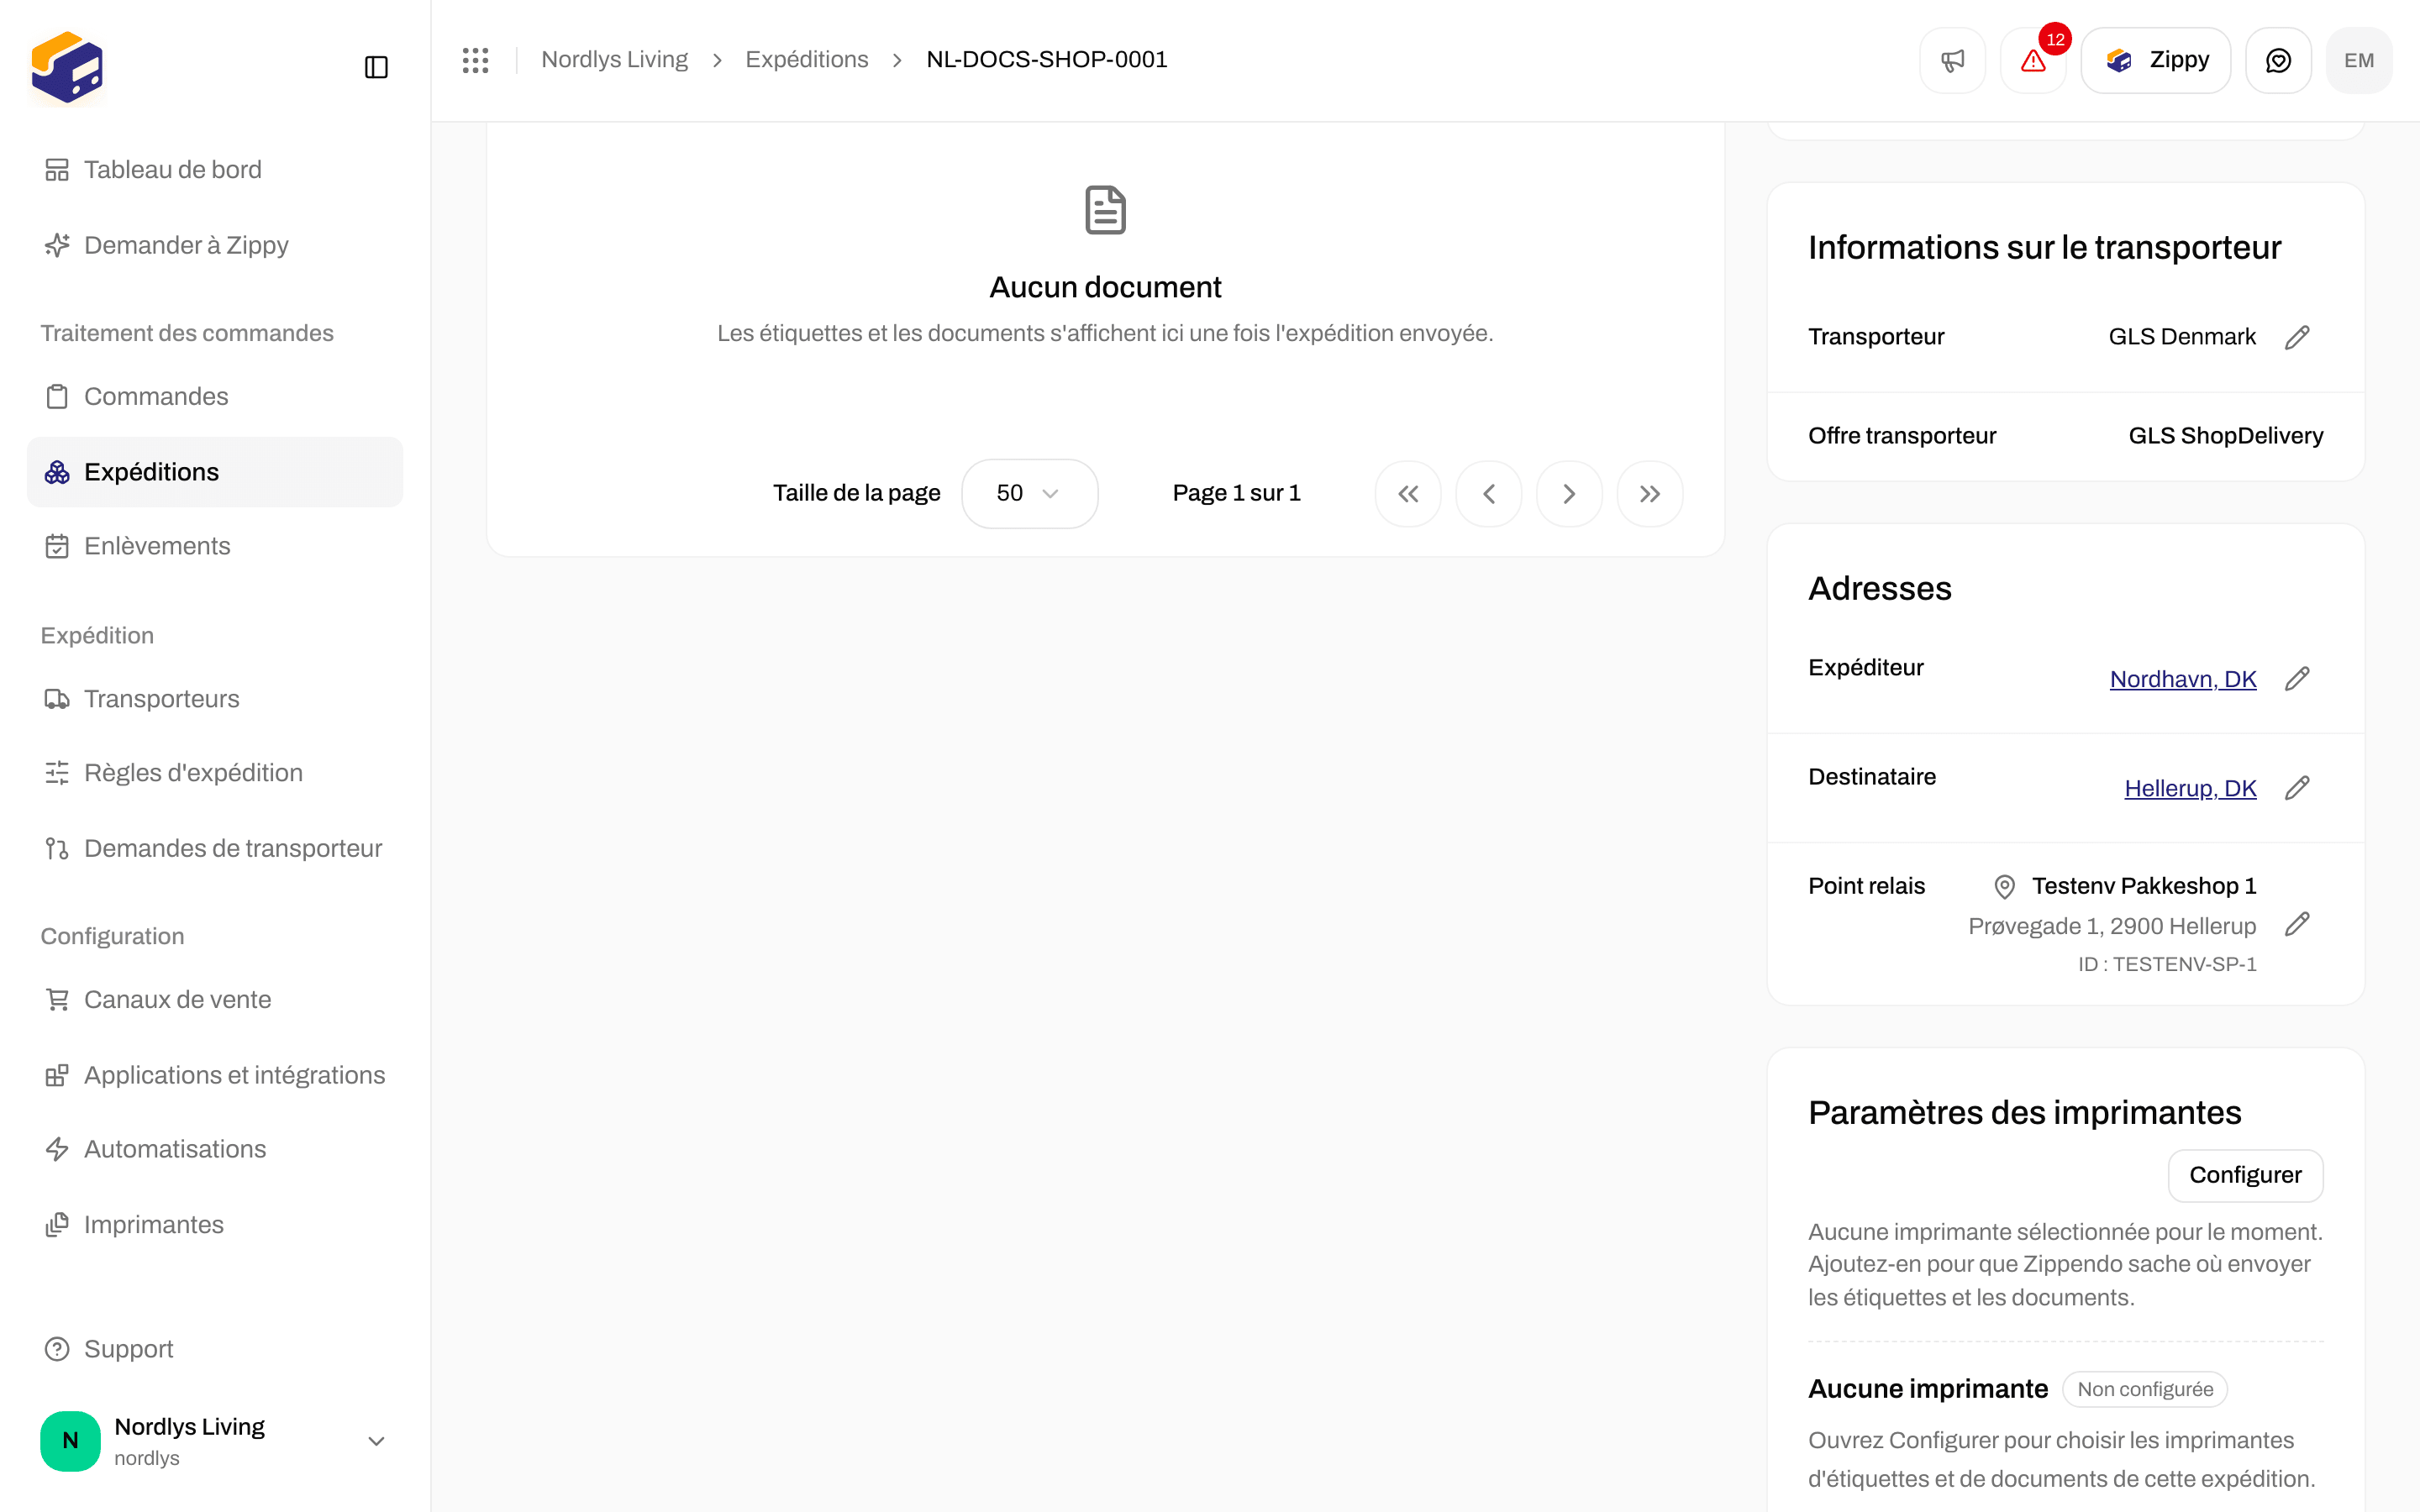Click the Non configurée badge
The height and width of the screenshot is (1512, 2420).
tap(2145, 1389)
